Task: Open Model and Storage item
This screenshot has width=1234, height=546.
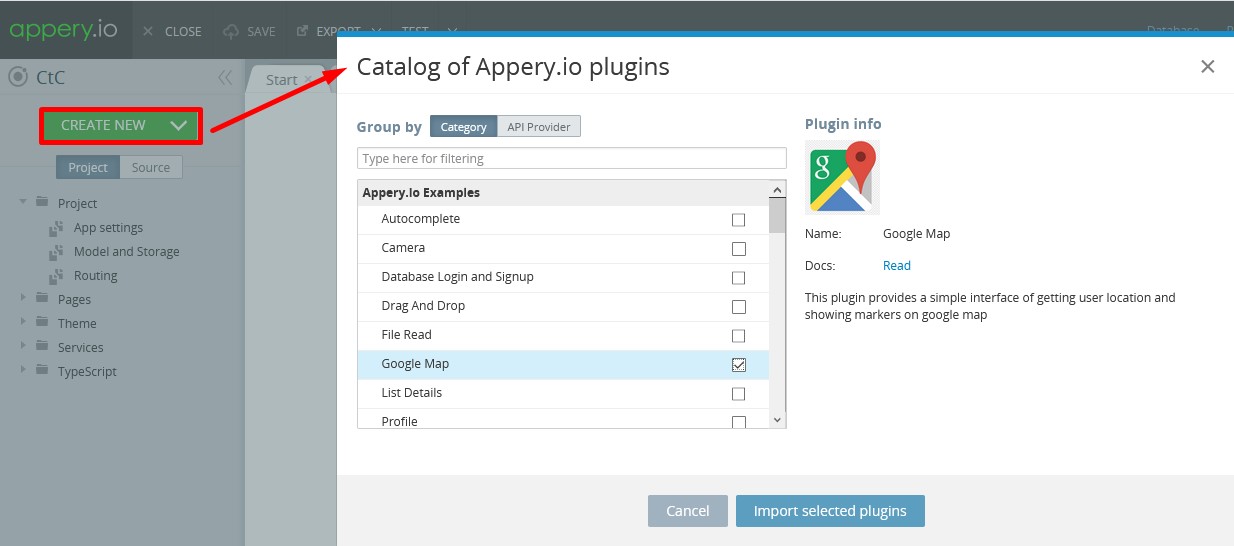Action: point(127,251)
